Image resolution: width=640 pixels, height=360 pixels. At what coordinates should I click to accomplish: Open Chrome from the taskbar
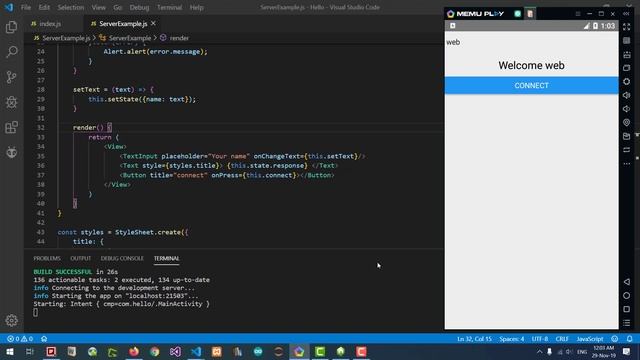pos(154,351)
